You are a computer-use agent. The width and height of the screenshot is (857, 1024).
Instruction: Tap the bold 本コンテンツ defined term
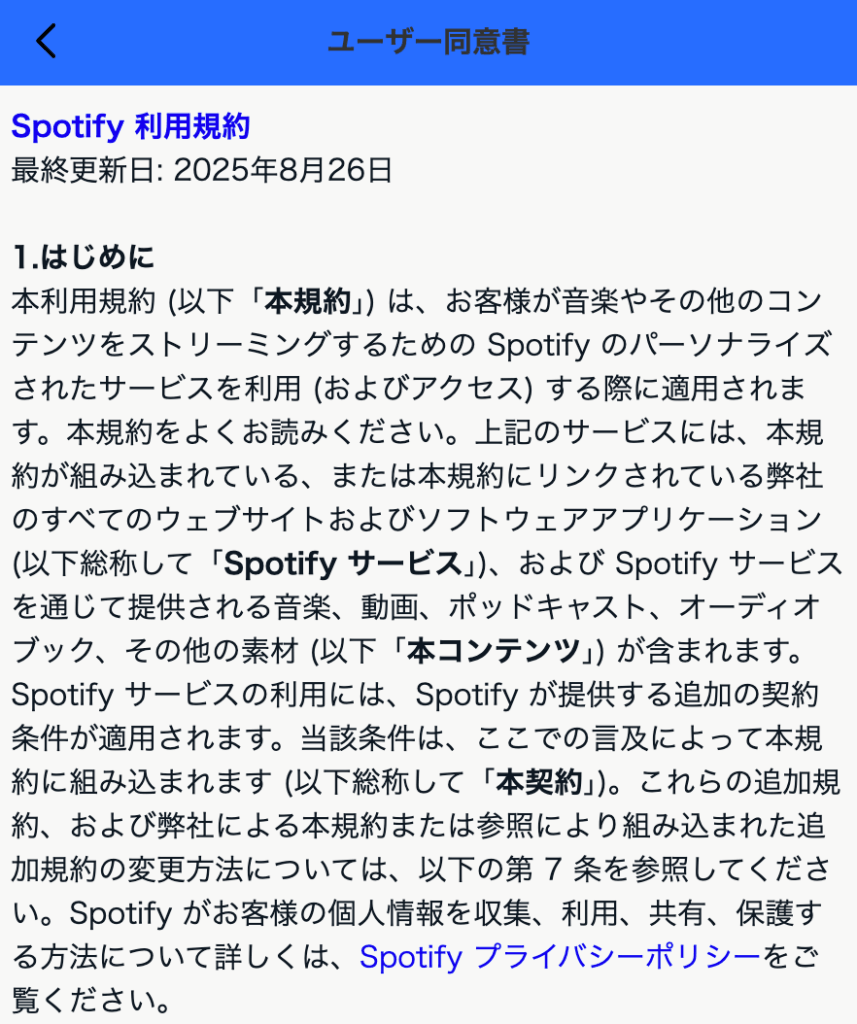click(x=493, y=652)
